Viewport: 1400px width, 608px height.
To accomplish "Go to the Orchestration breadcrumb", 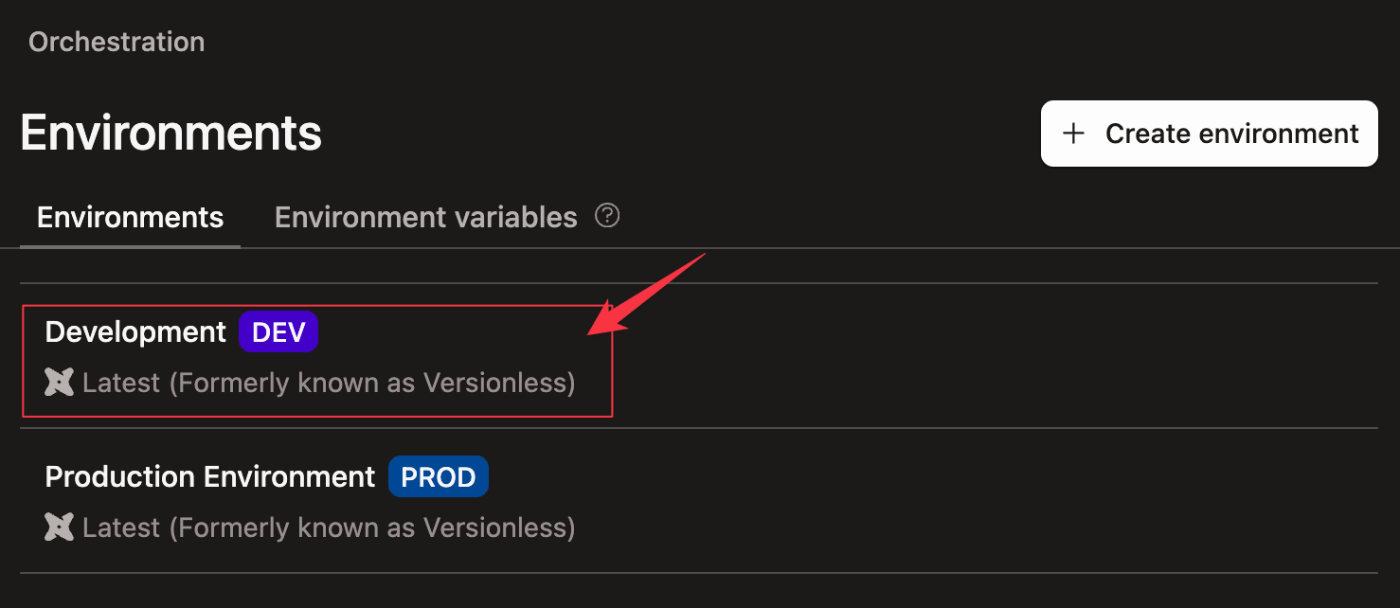I will 117,42.
